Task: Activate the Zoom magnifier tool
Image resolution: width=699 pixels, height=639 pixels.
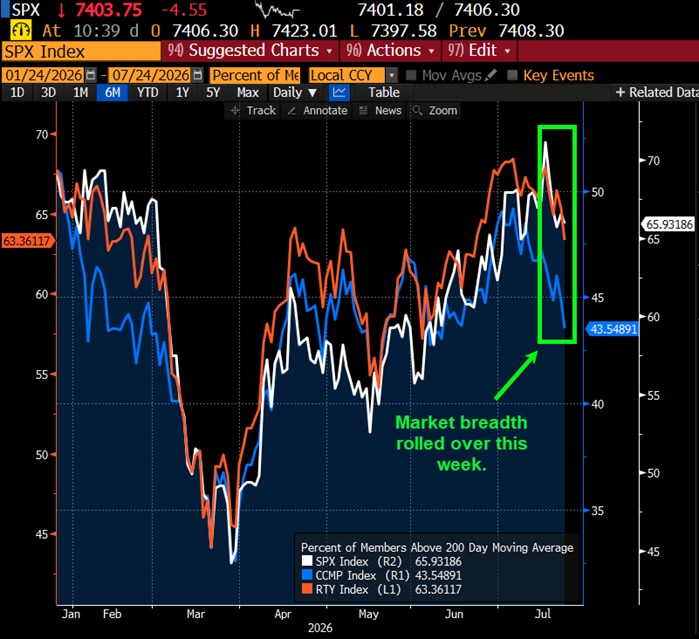Action: pyautogui.click(x=435, y=111)
